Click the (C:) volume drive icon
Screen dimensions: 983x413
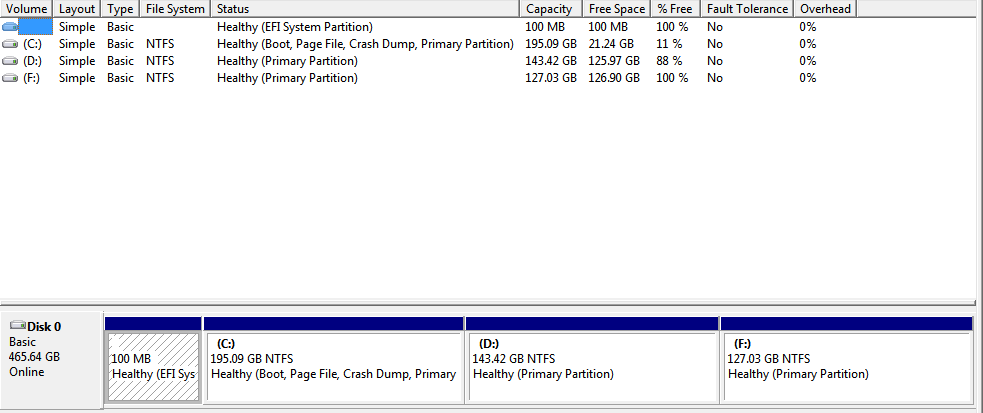tap(10, 44)
